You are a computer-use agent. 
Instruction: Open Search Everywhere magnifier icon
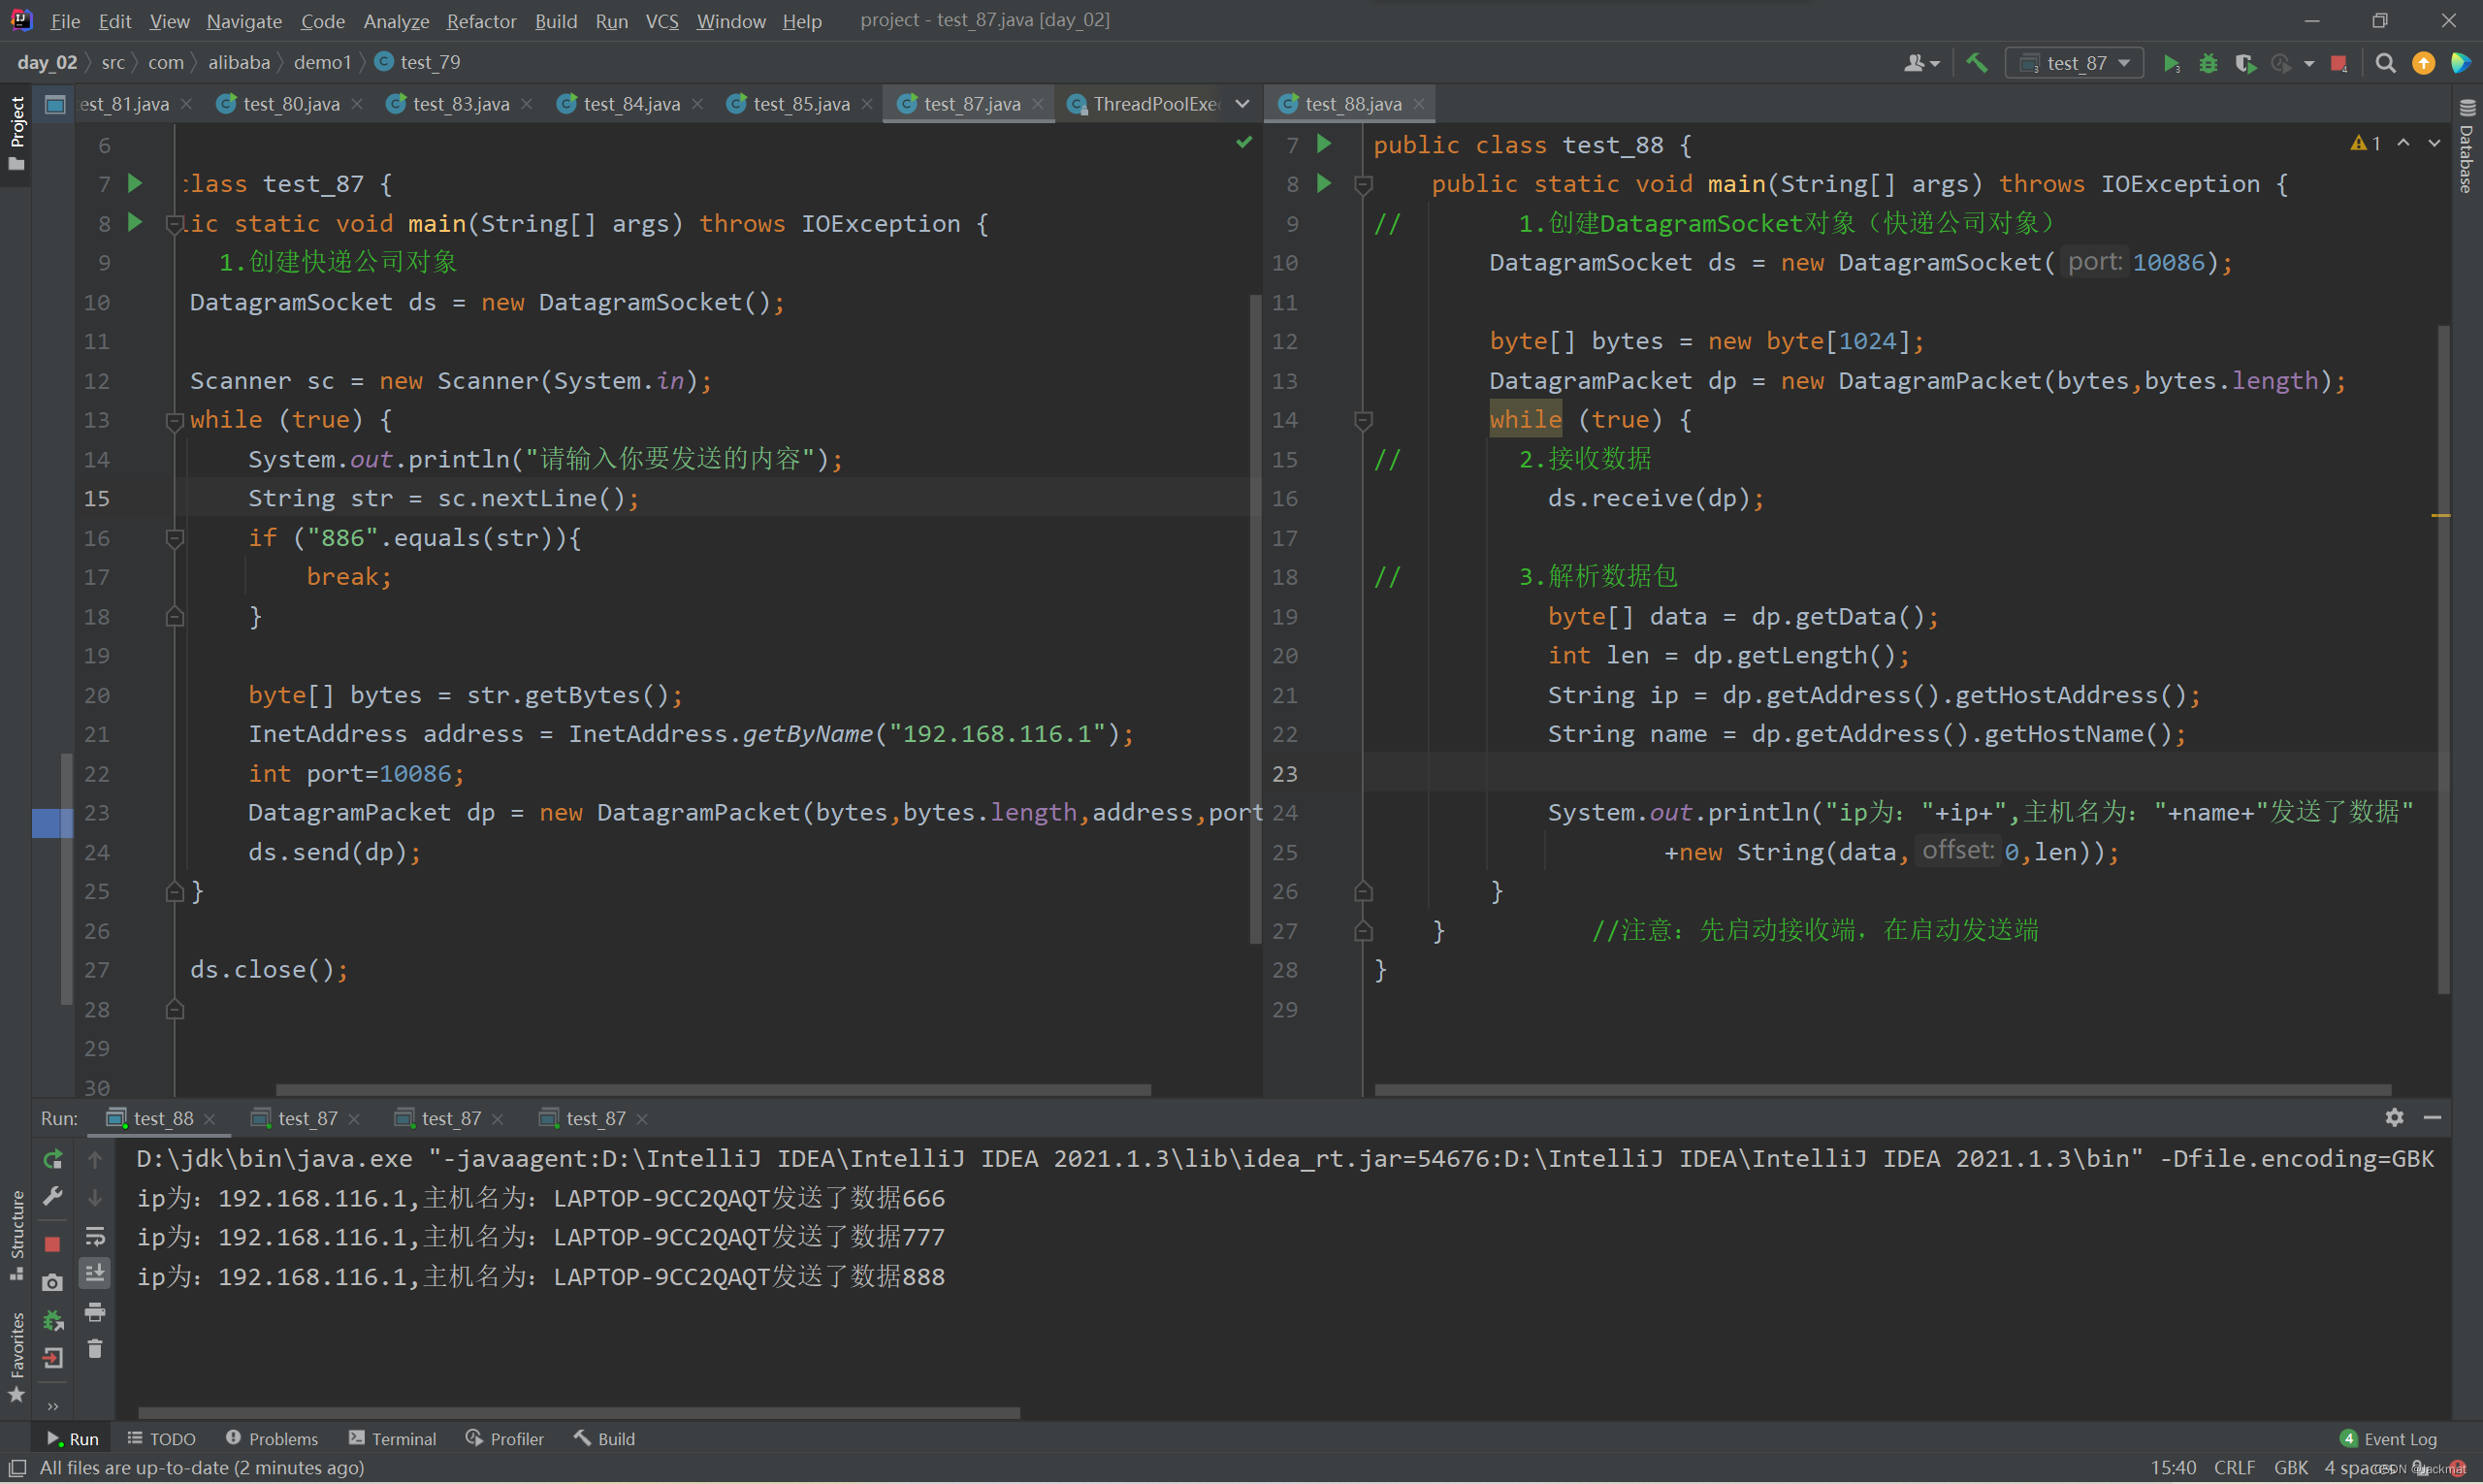[x=2385, y=63]
